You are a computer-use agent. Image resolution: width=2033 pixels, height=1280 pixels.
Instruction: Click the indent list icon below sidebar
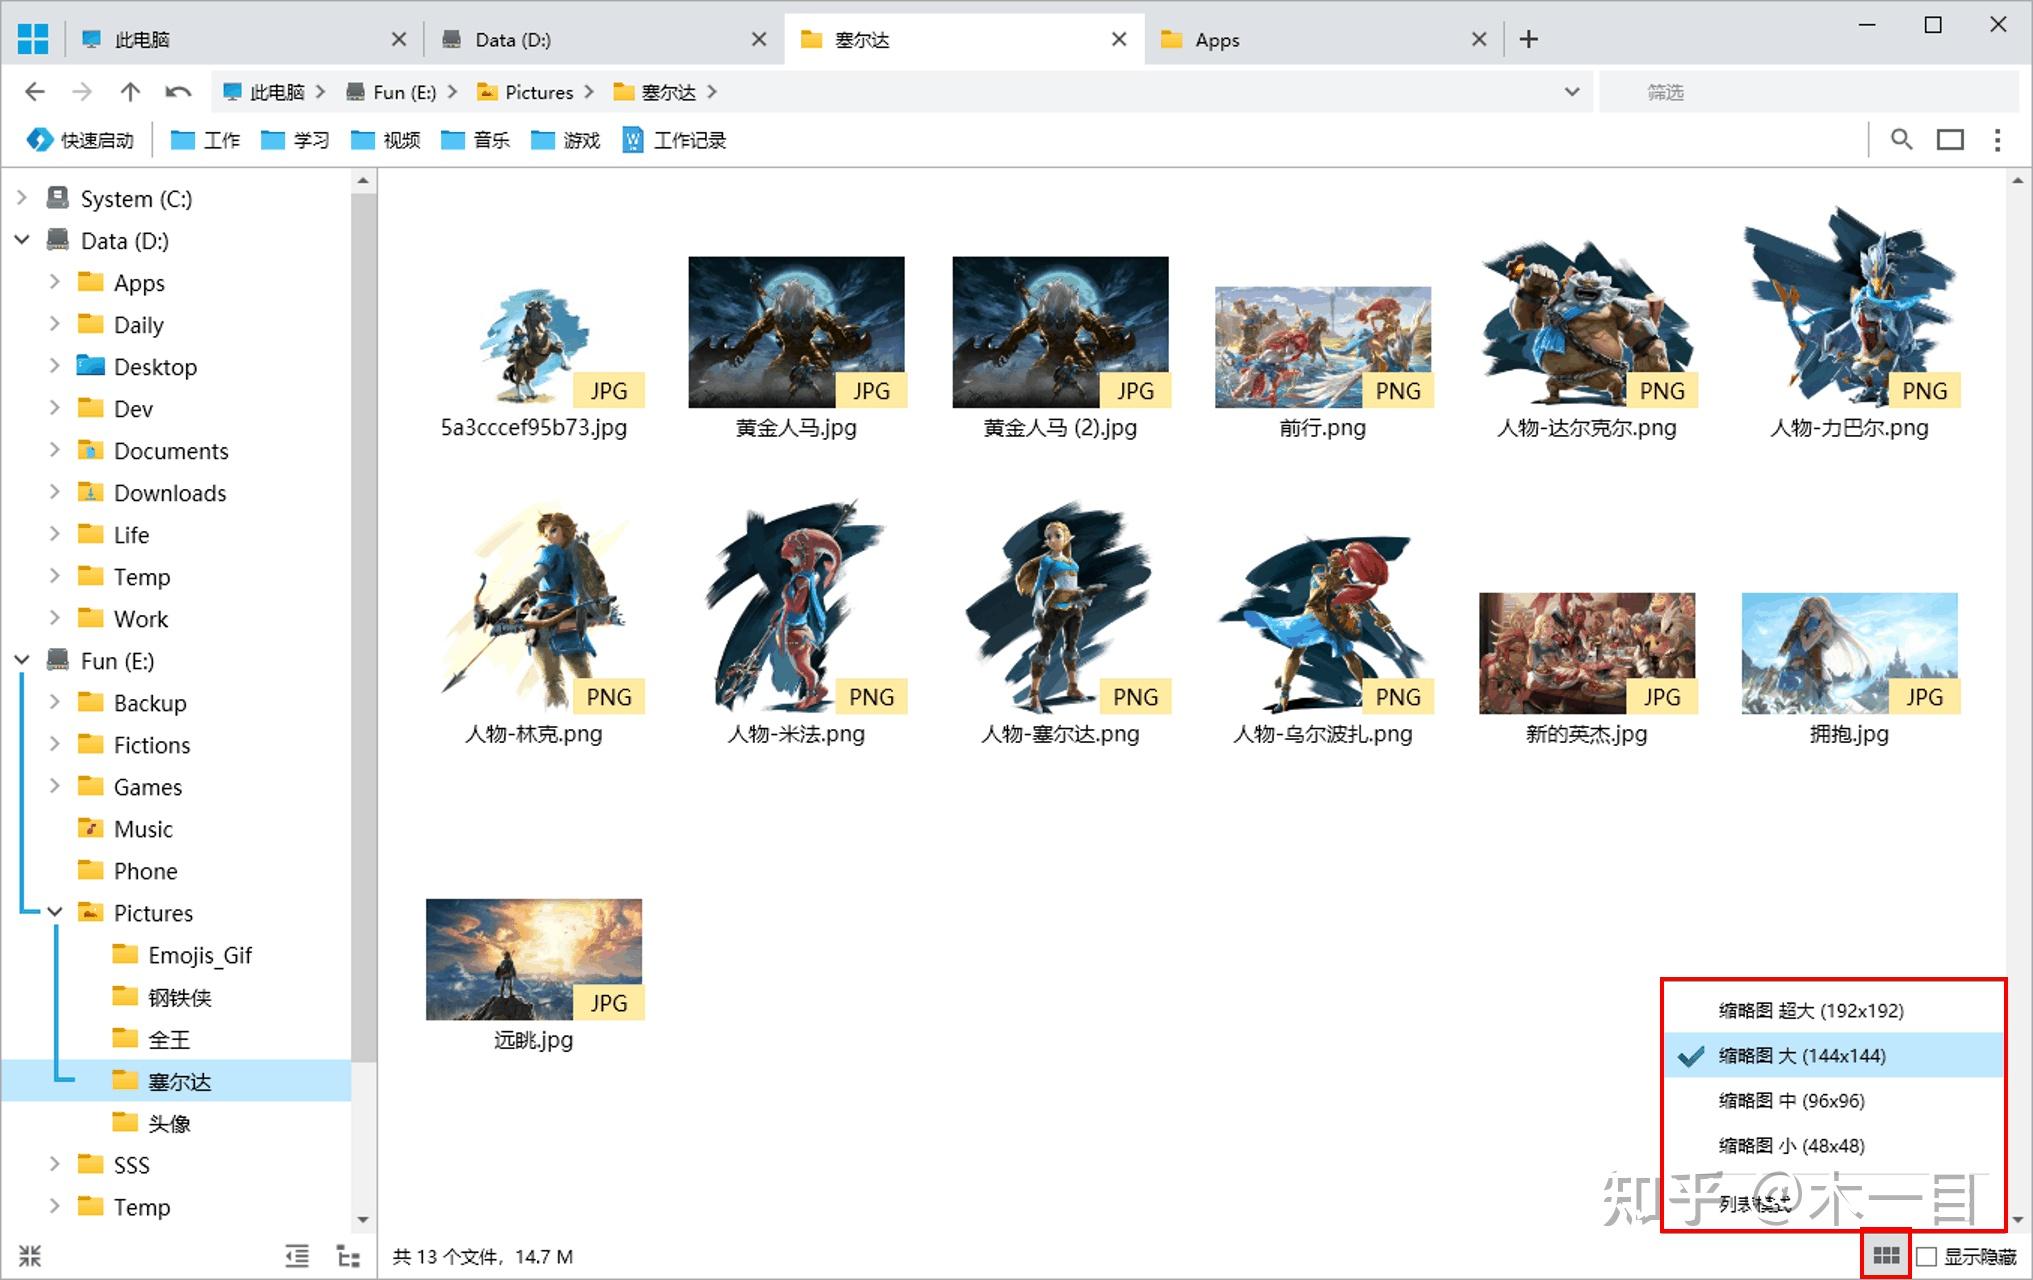click(297, 1256)
